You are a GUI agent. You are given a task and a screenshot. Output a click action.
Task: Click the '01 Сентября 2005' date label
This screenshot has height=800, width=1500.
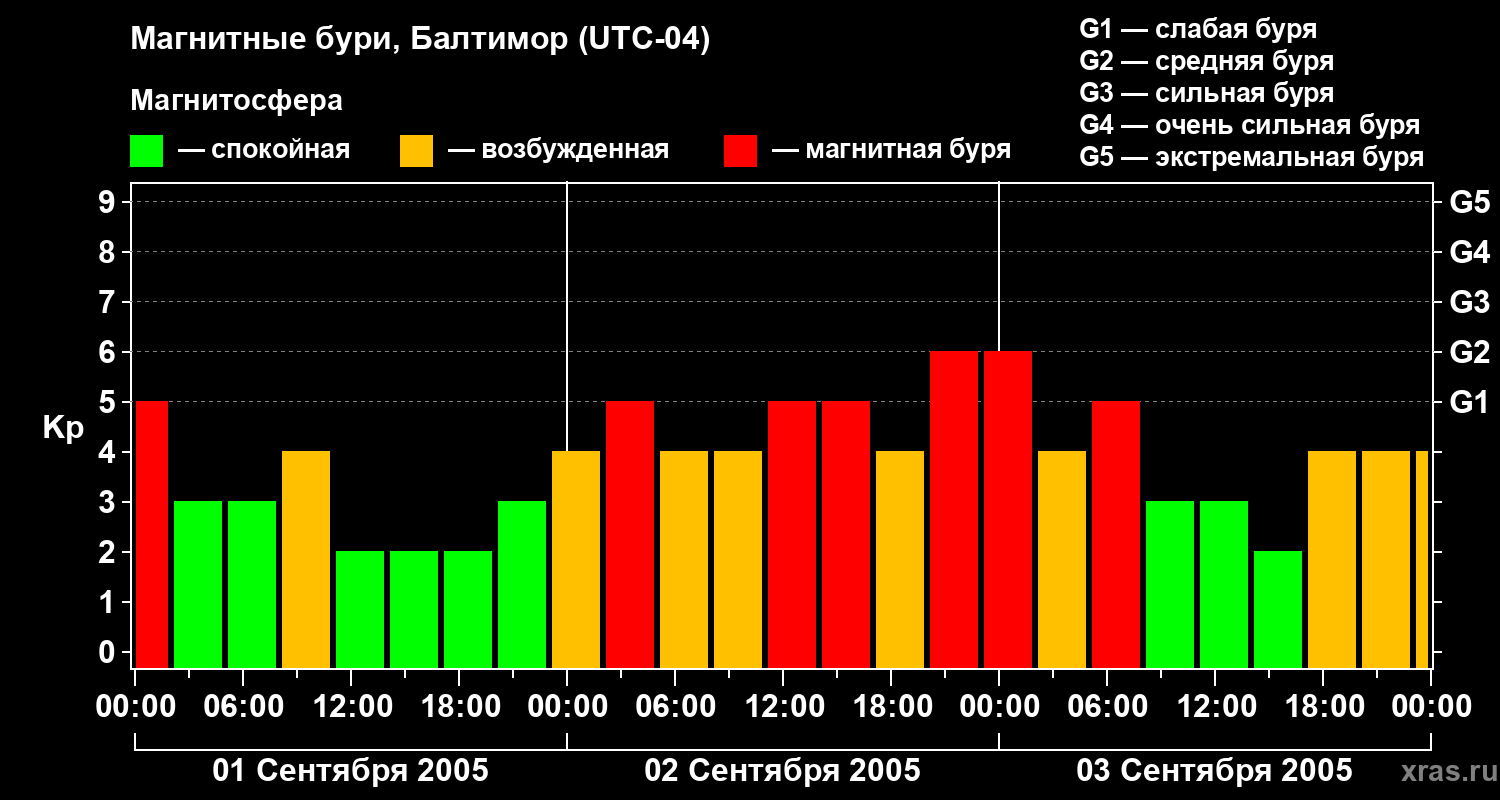click(x=351, y=771)
